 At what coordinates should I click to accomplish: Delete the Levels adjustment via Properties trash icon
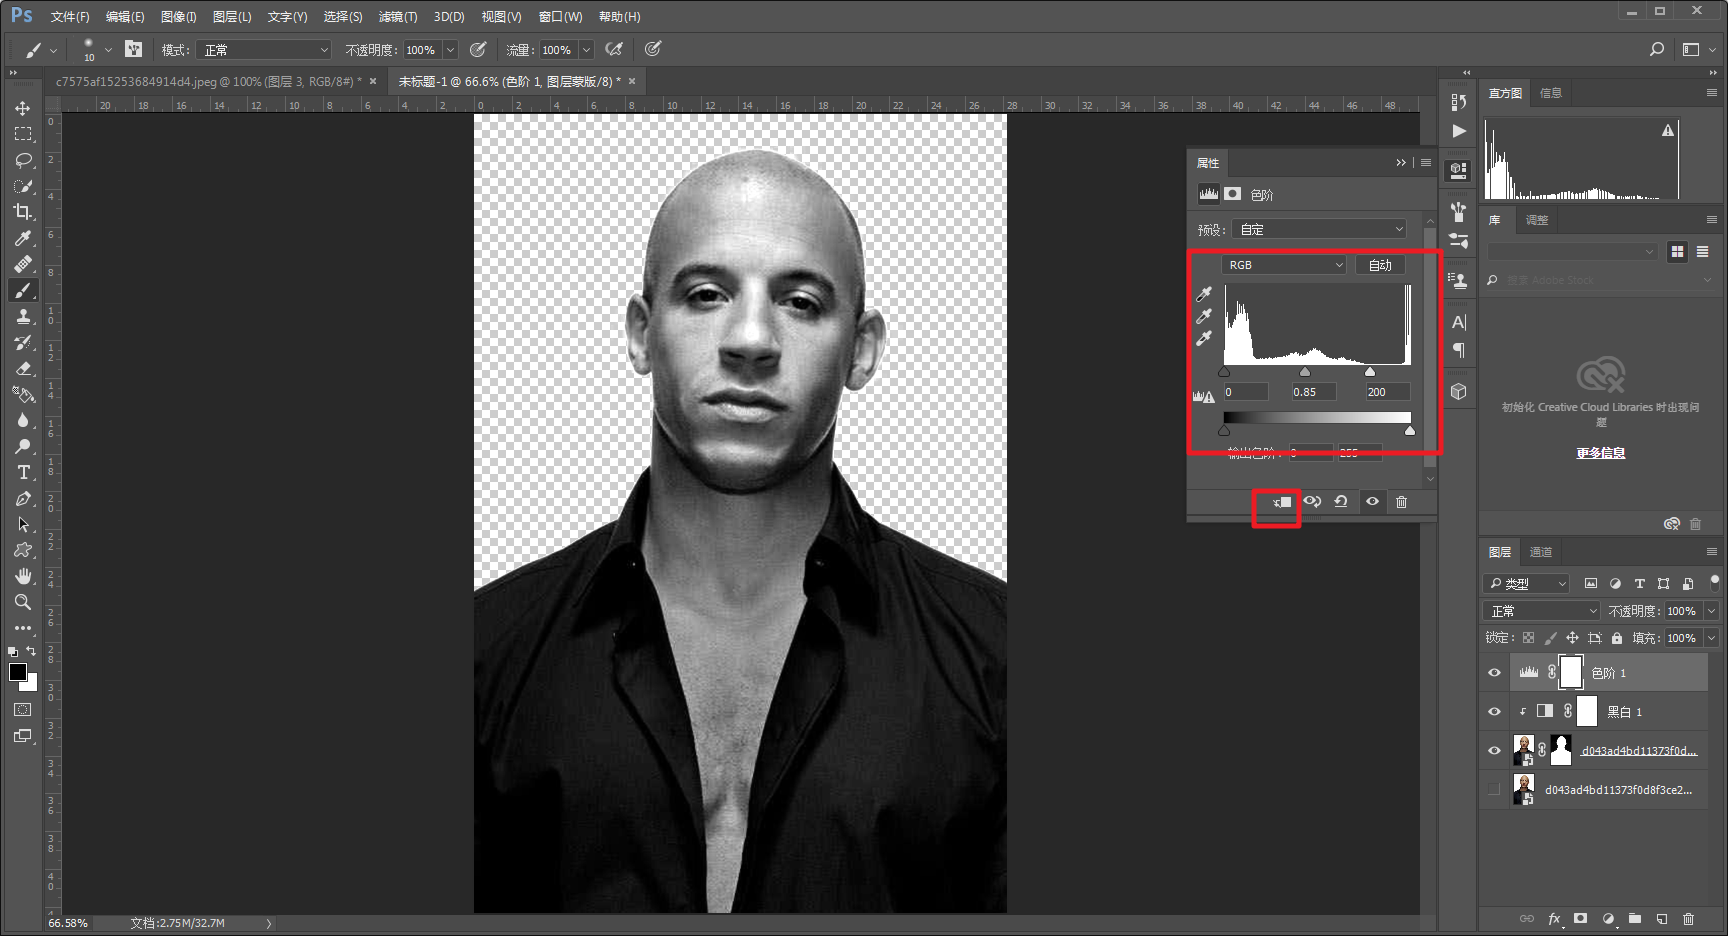click(x=1401, y=502)
